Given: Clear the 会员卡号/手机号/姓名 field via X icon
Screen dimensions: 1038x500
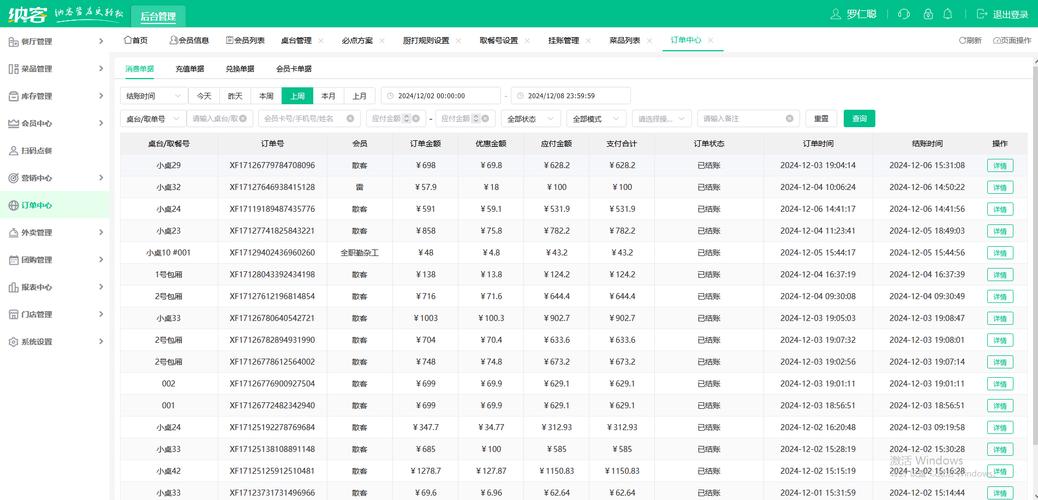Looking at the screenshot, I should 350,119.
